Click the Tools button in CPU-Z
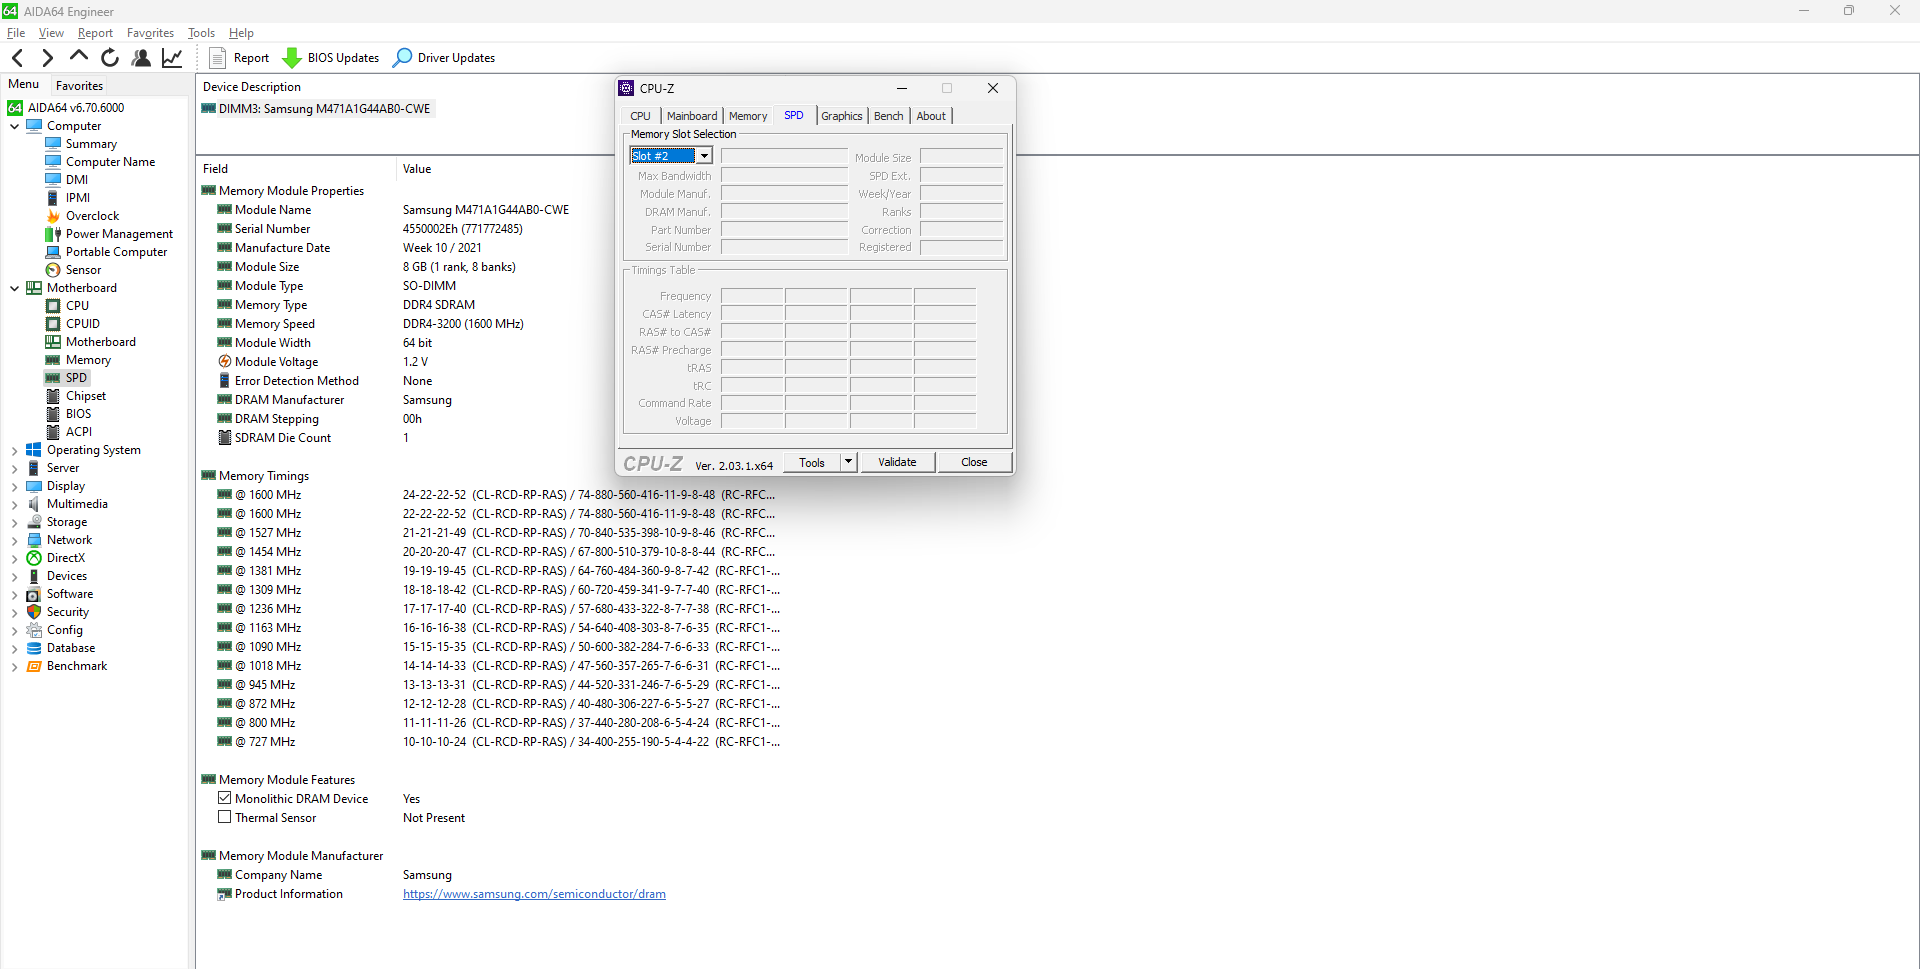 tap(812, 462)
